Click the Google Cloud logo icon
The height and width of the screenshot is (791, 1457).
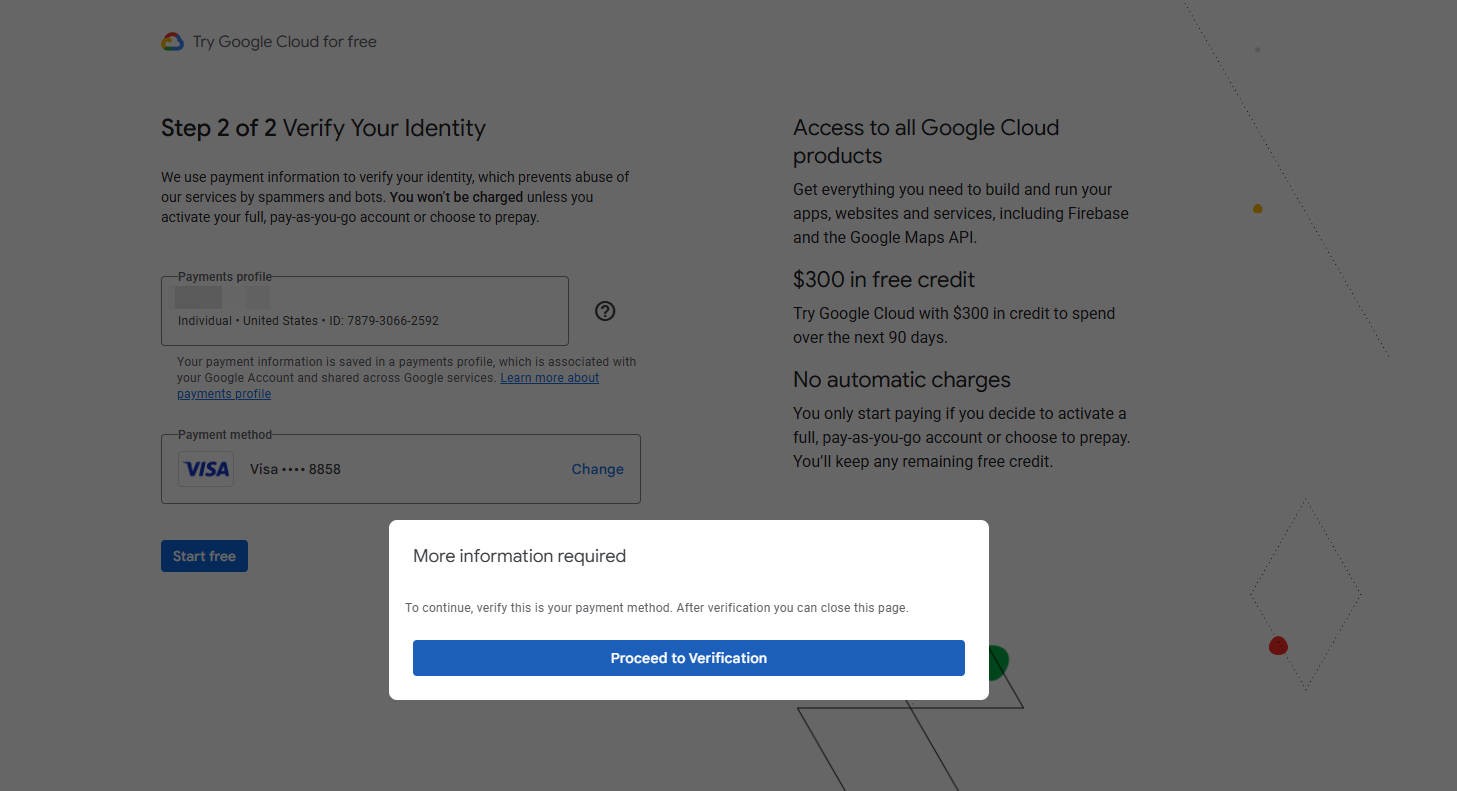[x=172, y=42]
